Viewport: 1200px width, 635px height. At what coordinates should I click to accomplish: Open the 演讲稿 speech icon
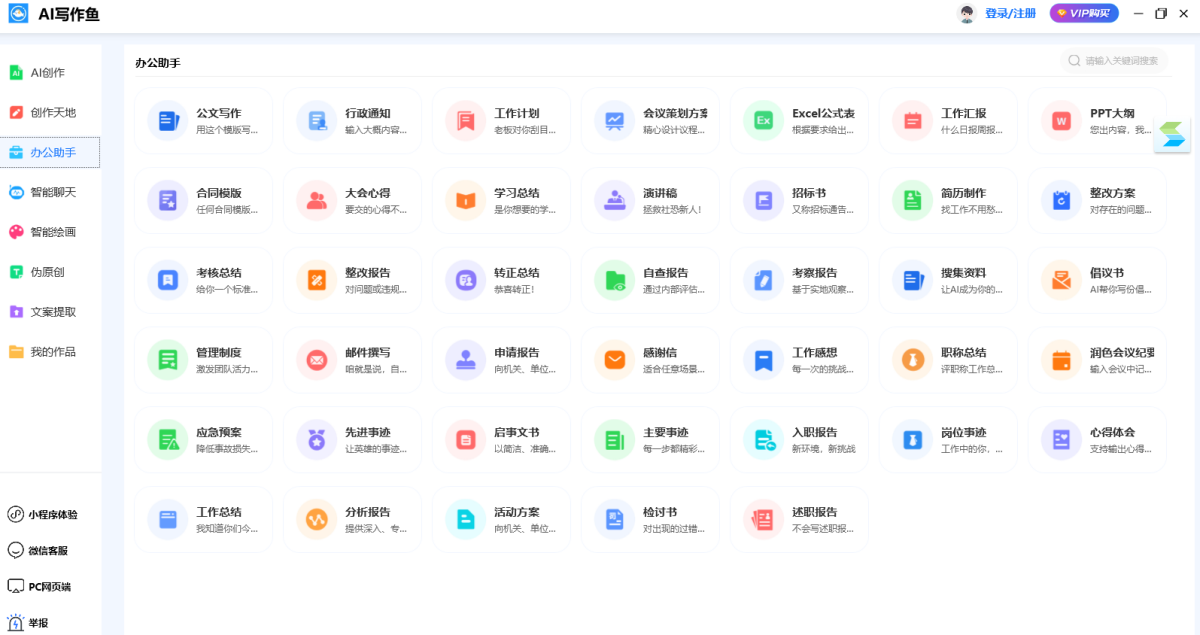(614, 201)
